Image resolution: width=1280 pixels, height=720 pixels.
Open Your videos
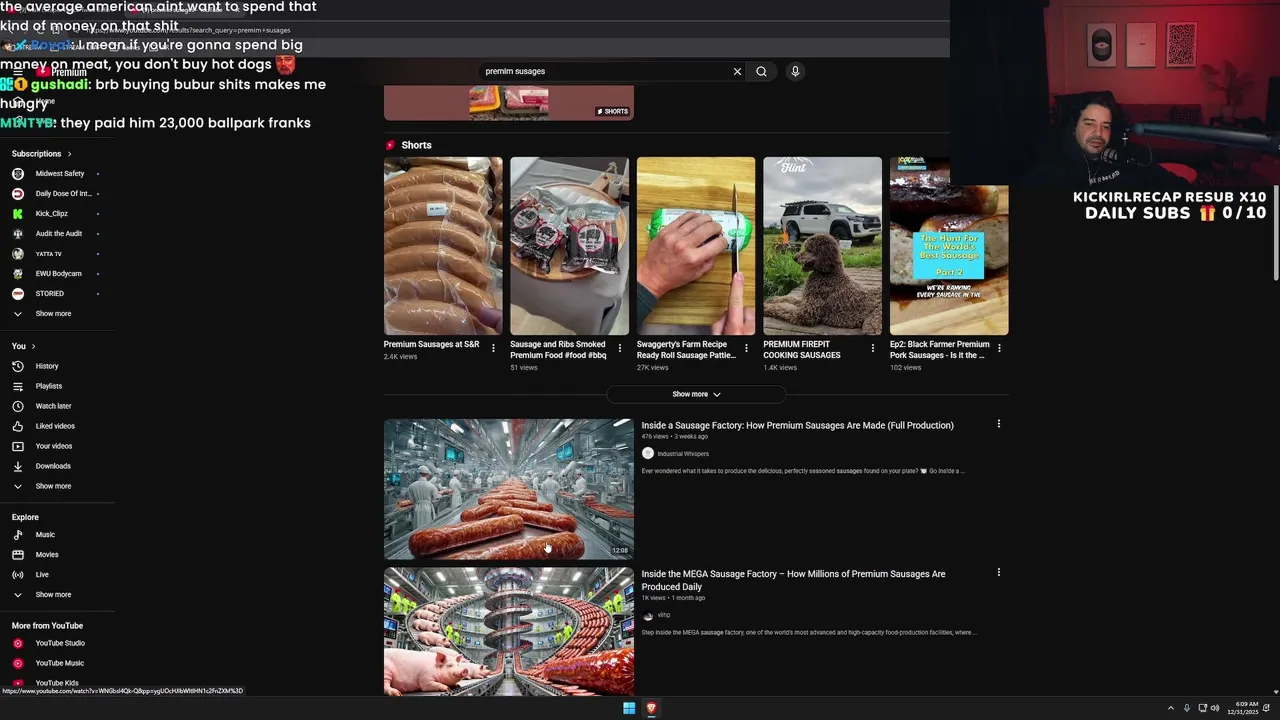click(56, 446)
